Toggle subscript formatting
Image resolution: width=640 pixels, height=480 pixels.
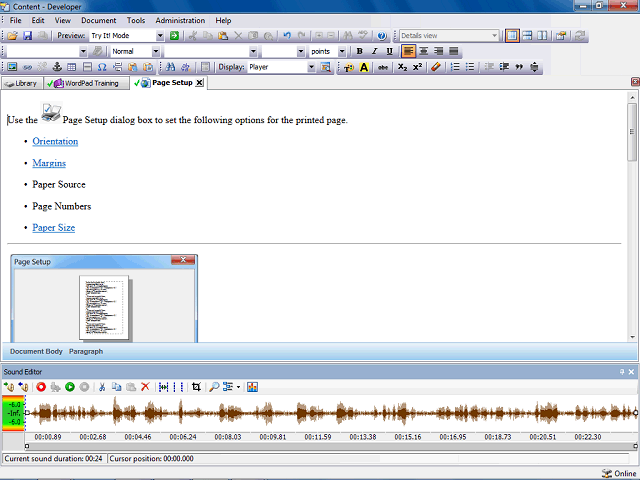click(x=402, y=67)
